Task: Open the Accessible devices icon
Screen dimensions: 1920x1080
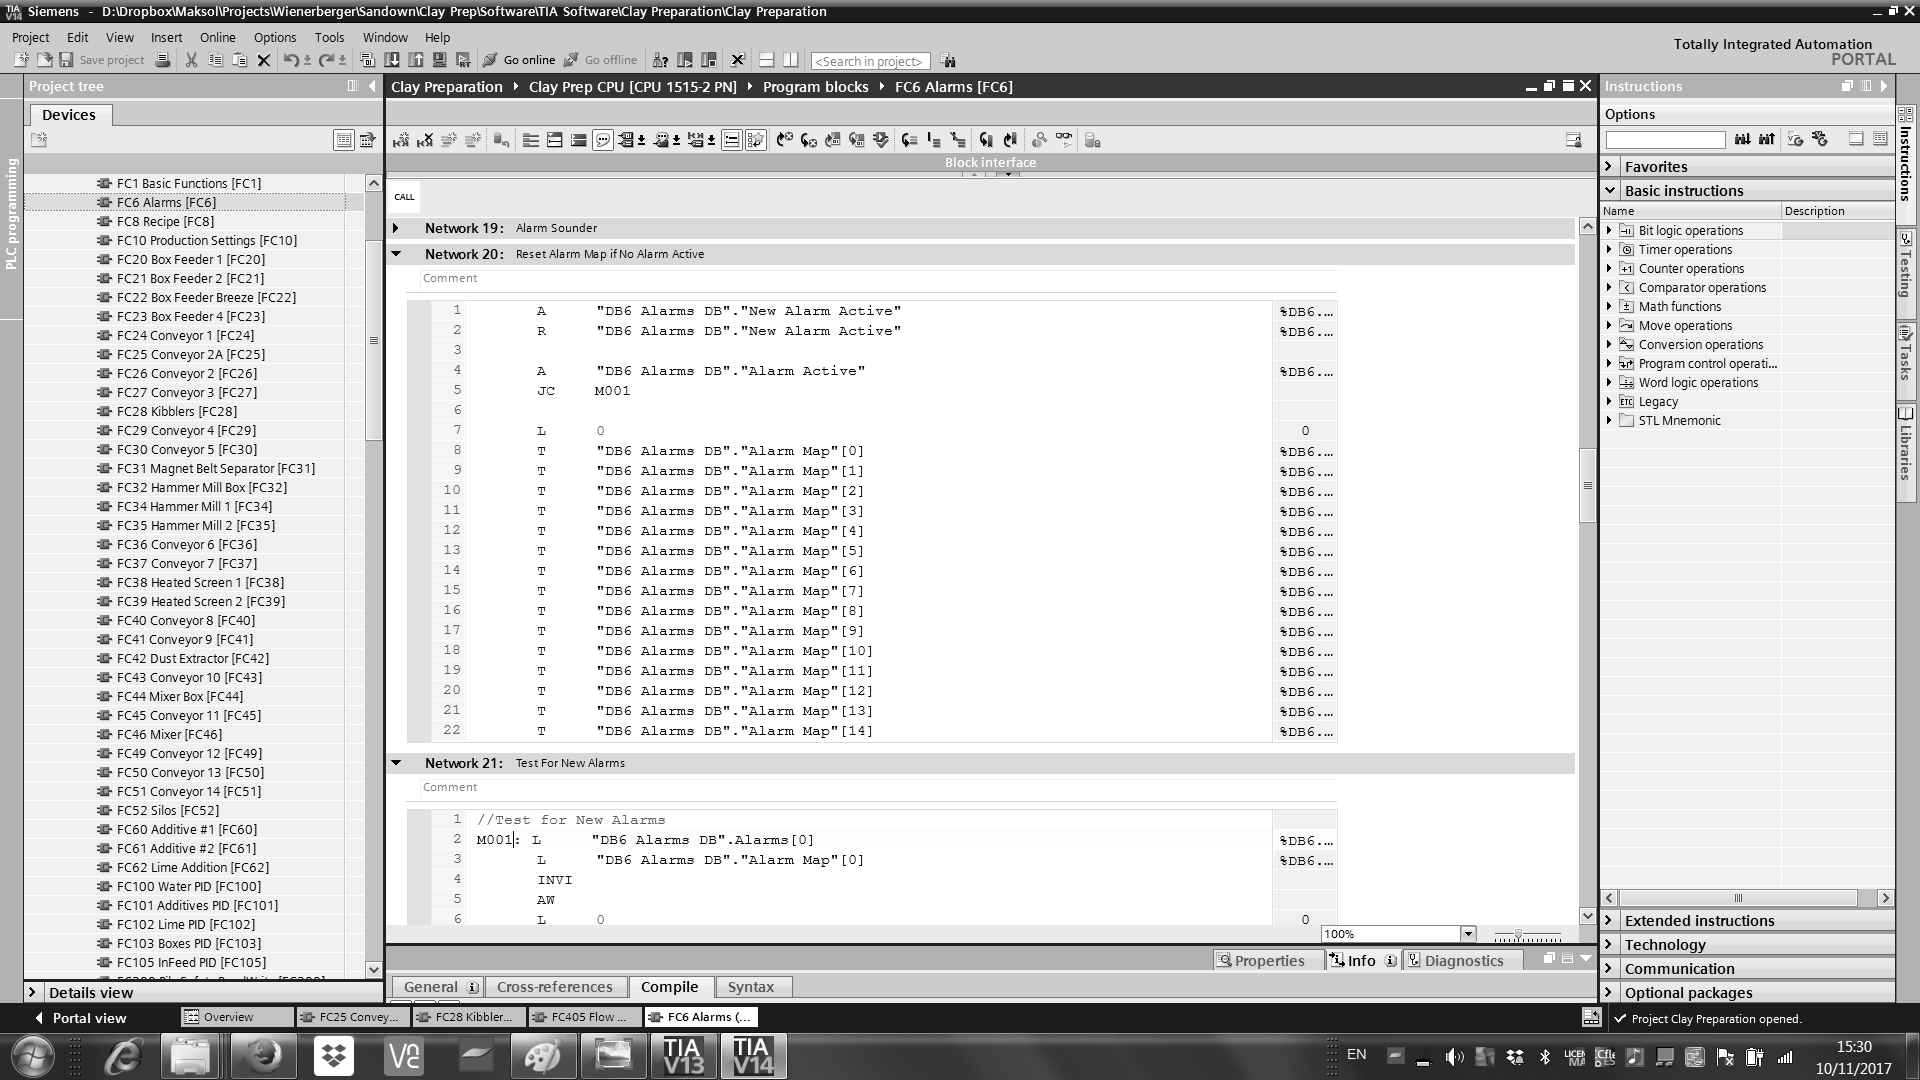Action: [x=661, y=60]
